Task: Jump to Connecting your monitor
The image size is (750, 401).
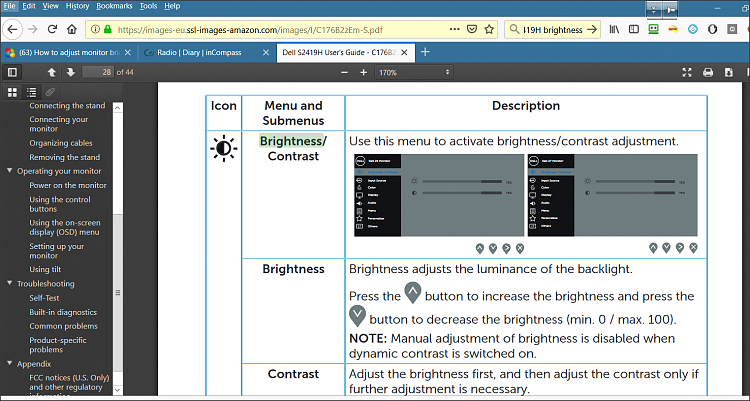Action: pos(58,124)
